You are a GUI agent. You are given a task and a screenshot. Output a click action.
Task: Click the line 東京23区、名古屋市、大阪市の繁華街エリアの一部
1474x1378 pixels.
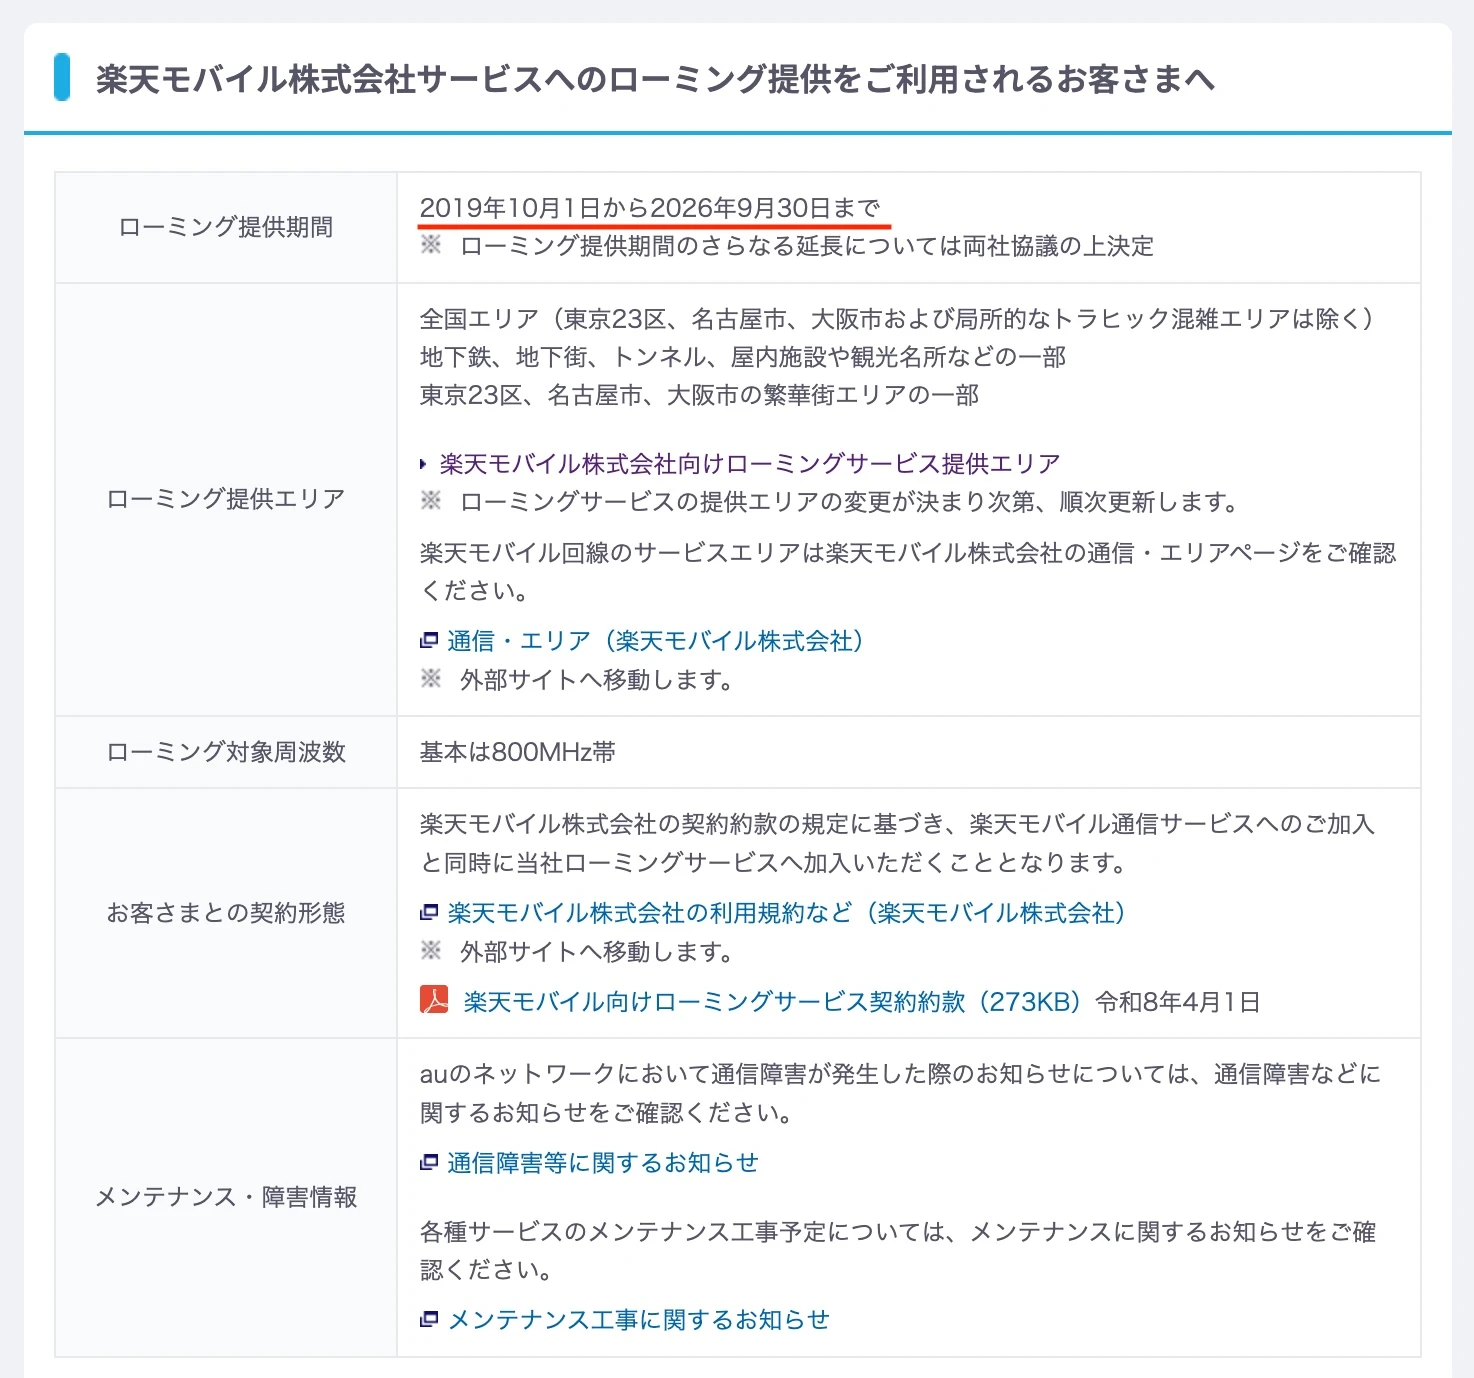699,395
